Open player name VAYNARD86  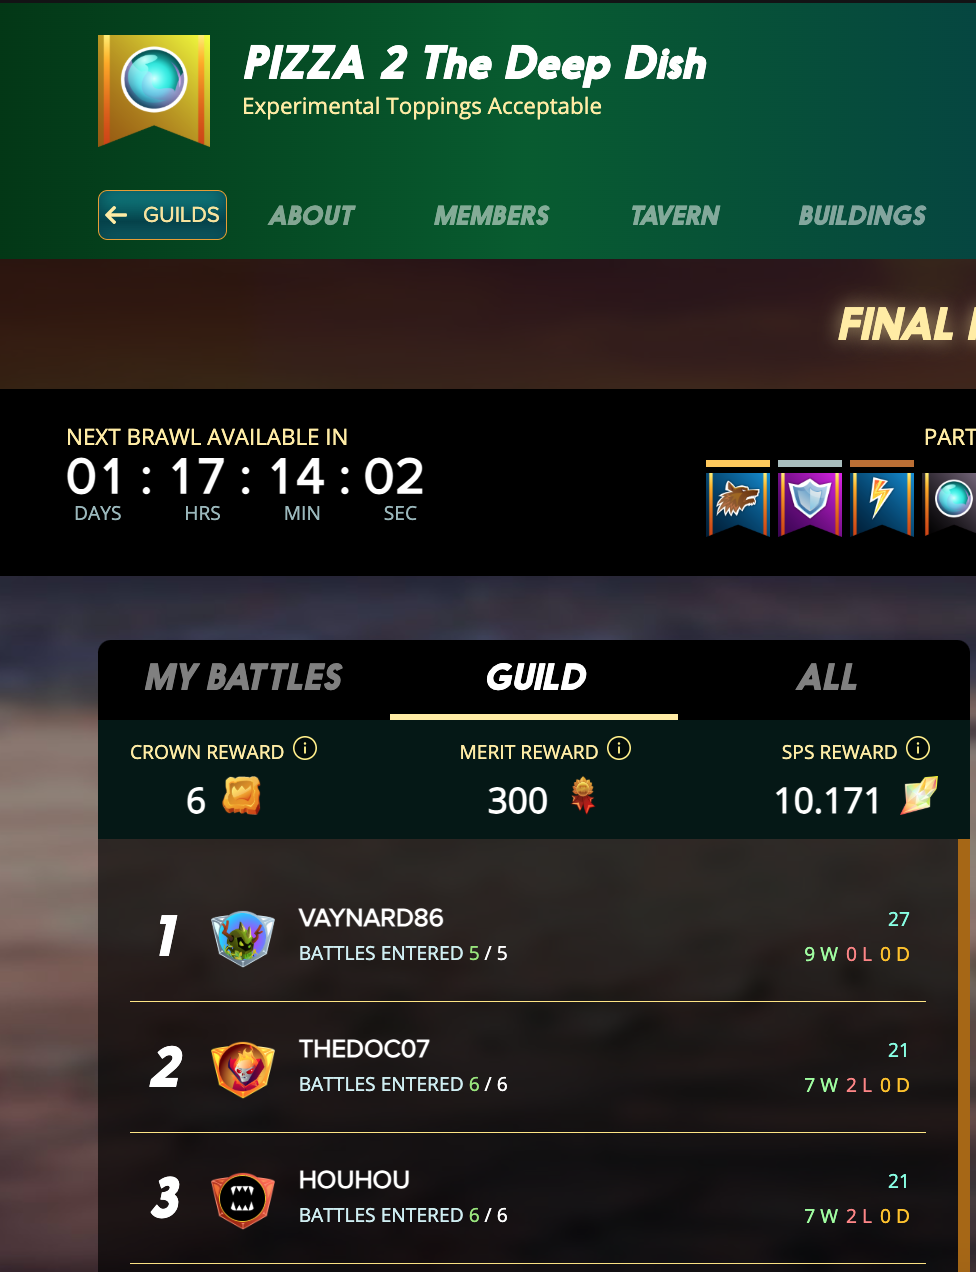[371, 918]
